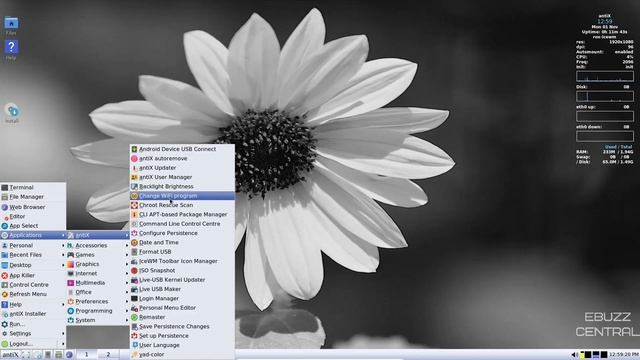Click the antiX start button

[10, 355]
